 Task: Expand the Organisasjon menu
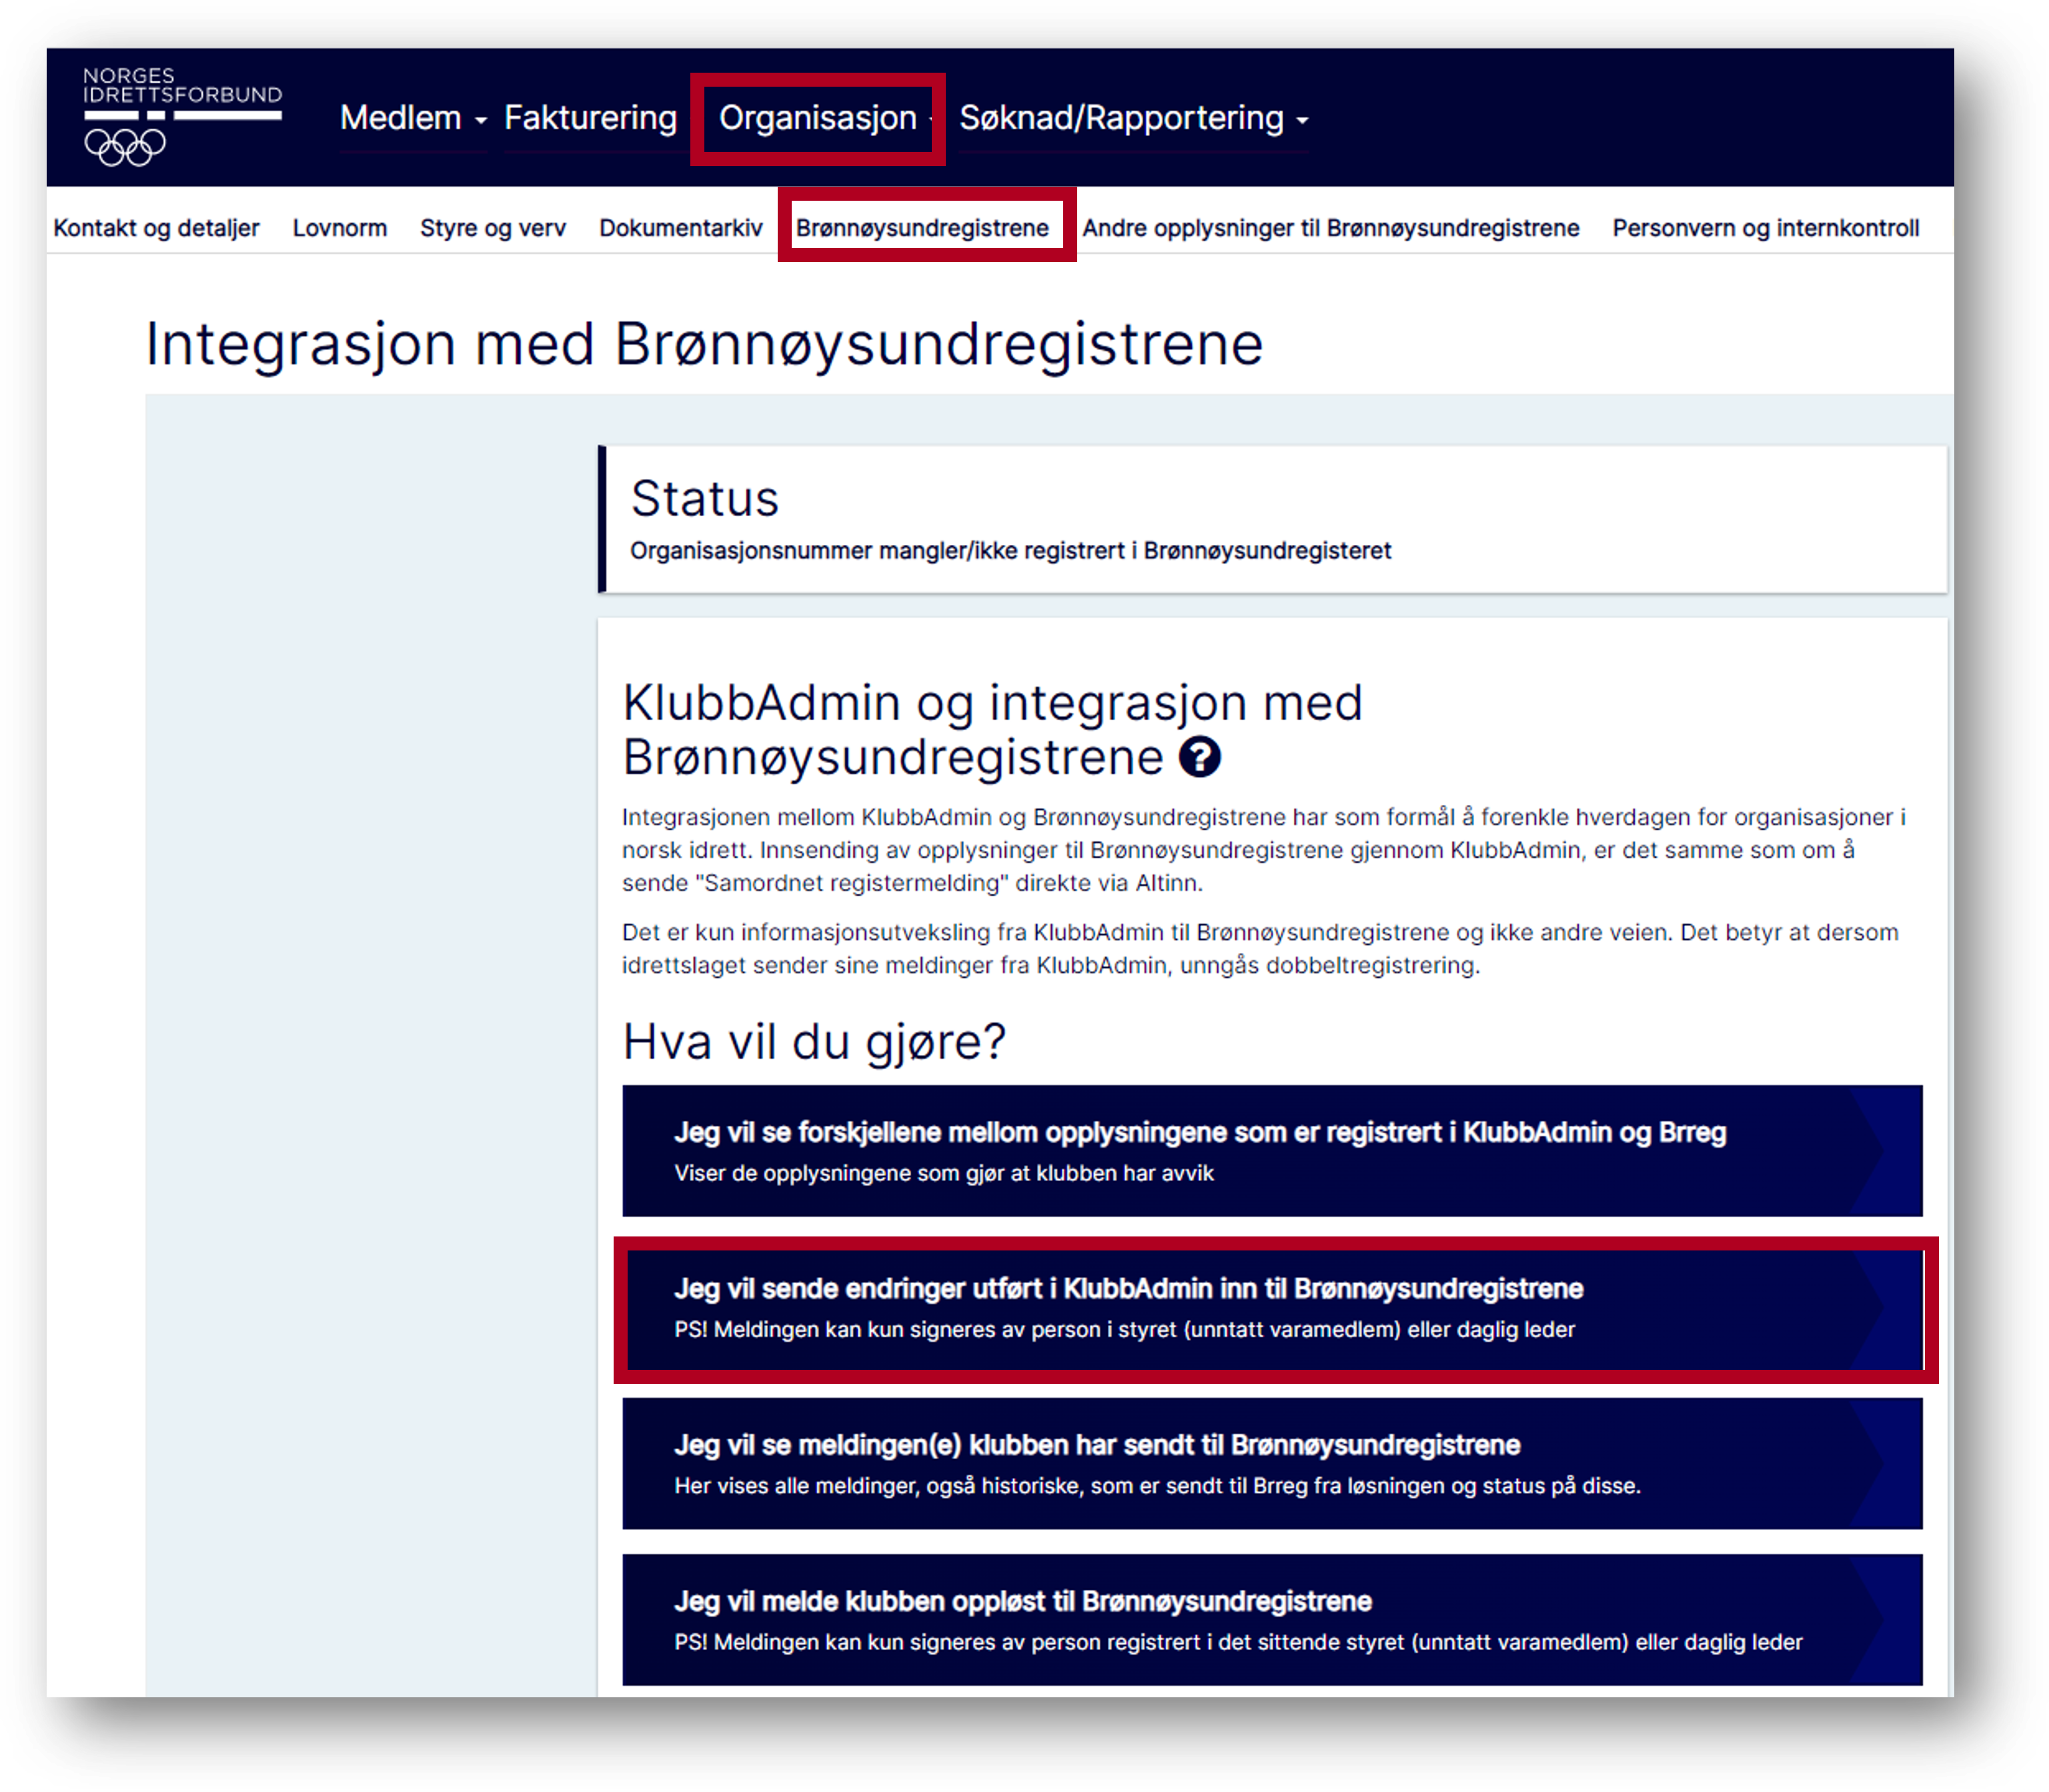point(819,118)
